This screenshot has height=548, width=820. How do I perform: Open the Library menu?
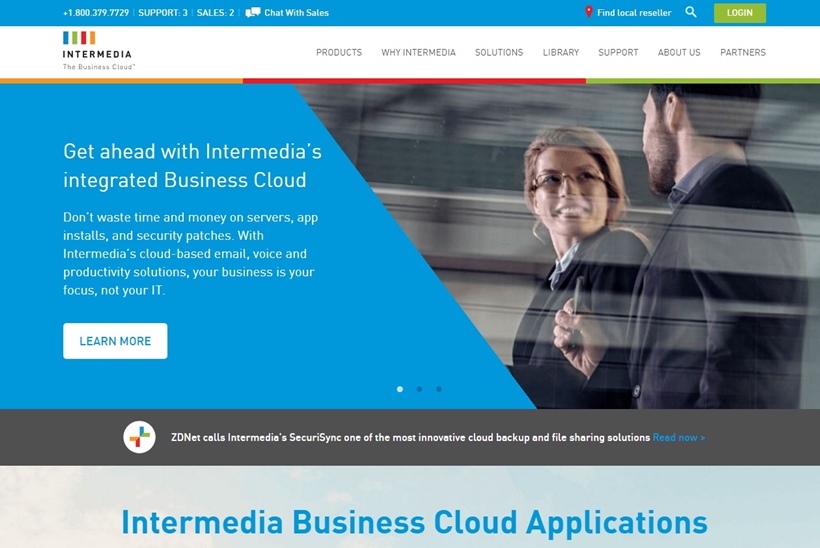click(x=561, y=52)
